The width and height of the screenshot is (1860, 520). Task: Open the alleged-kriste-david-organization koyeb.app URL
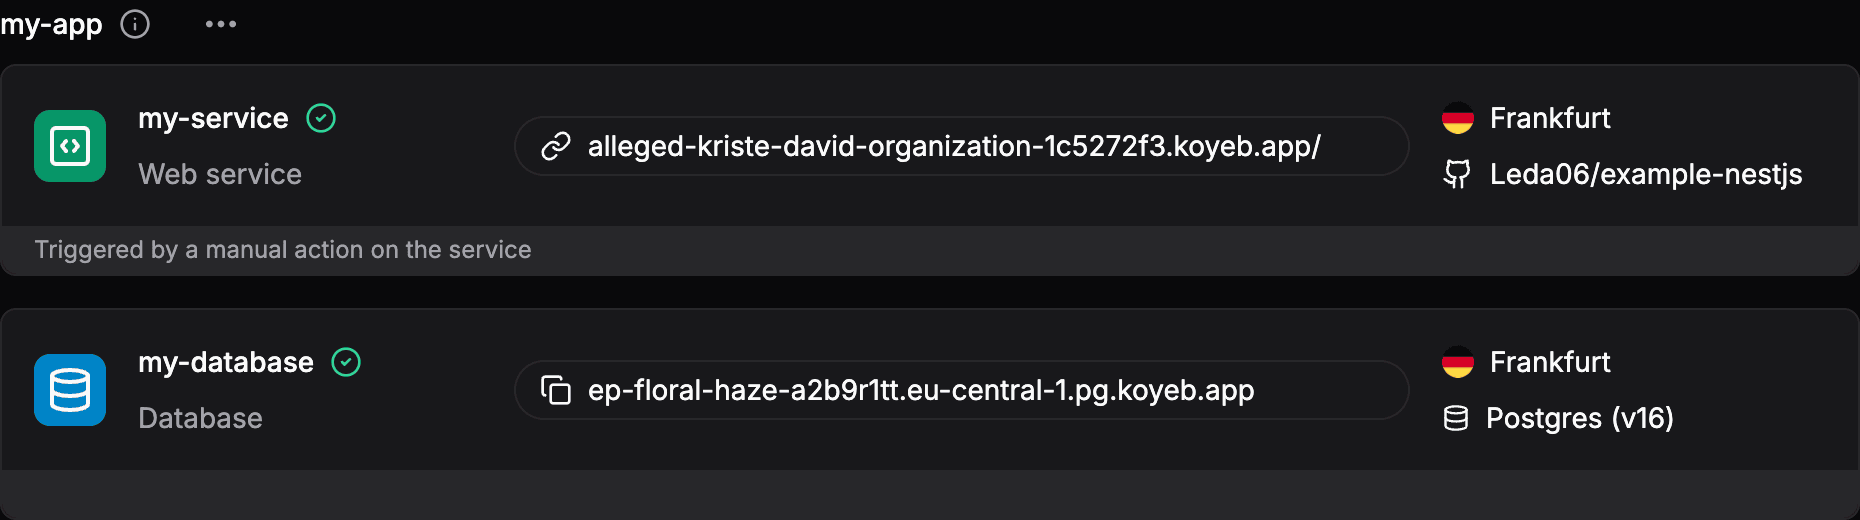[954, 147]
